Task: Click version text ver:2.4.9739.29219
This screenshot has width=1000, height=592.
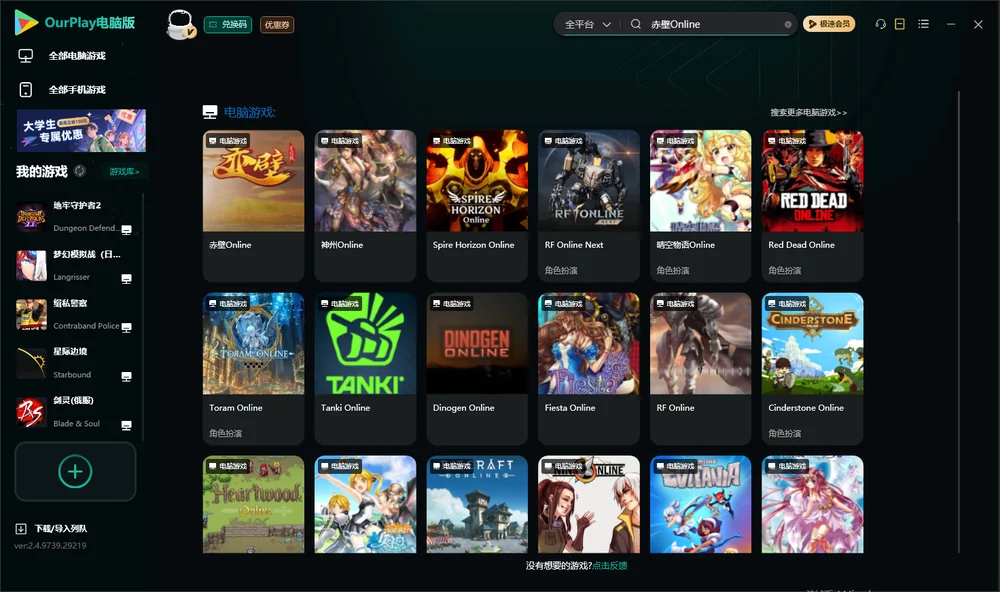Action: click(x=50, y=545)
